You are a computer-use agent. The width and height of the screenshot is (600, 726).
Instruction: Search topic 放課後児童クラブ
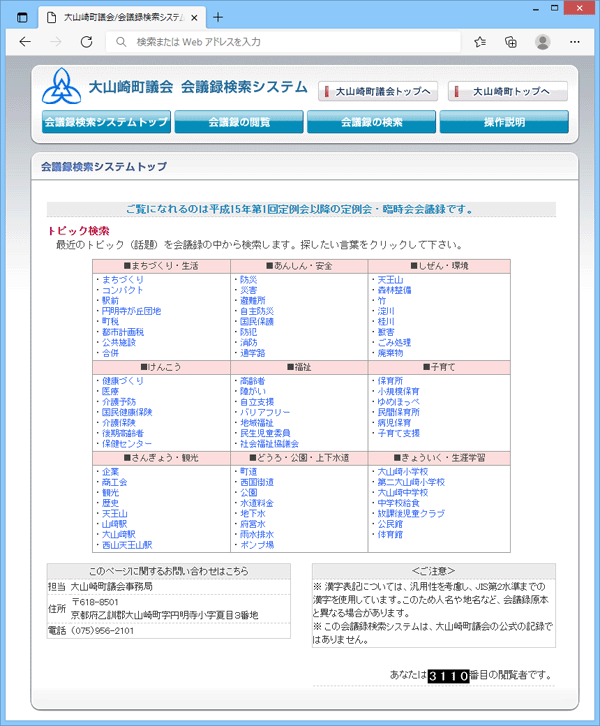pyautogui.click(x=411, y=513)
